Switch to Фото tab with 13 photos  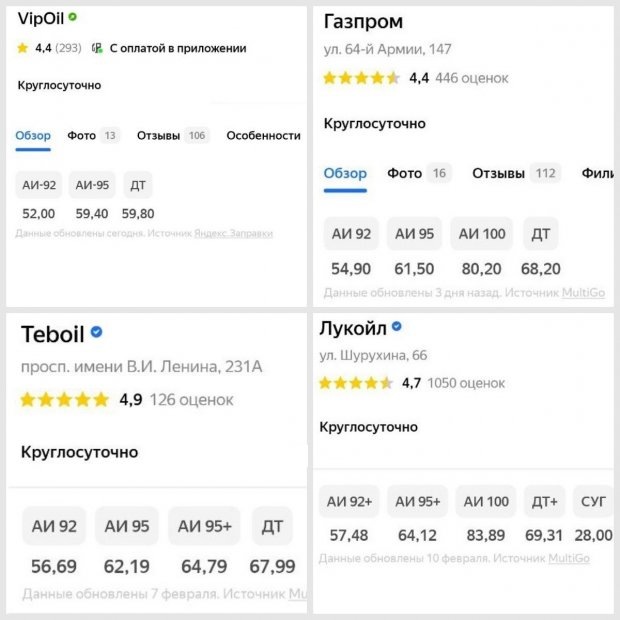(x=93, y=136)
